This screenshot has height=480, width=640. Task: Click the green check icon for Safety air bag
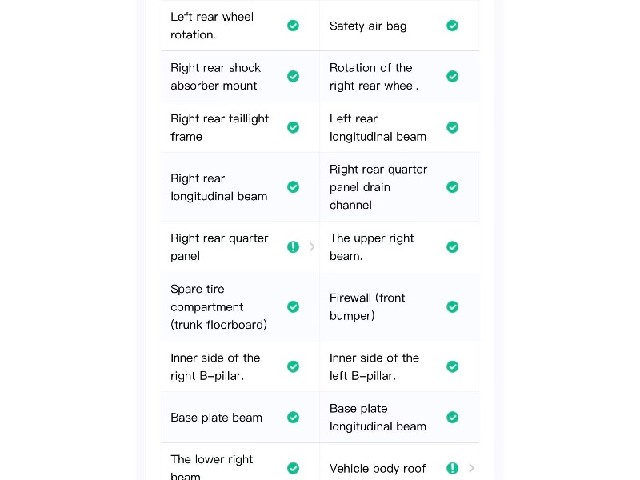coord(452,25)
